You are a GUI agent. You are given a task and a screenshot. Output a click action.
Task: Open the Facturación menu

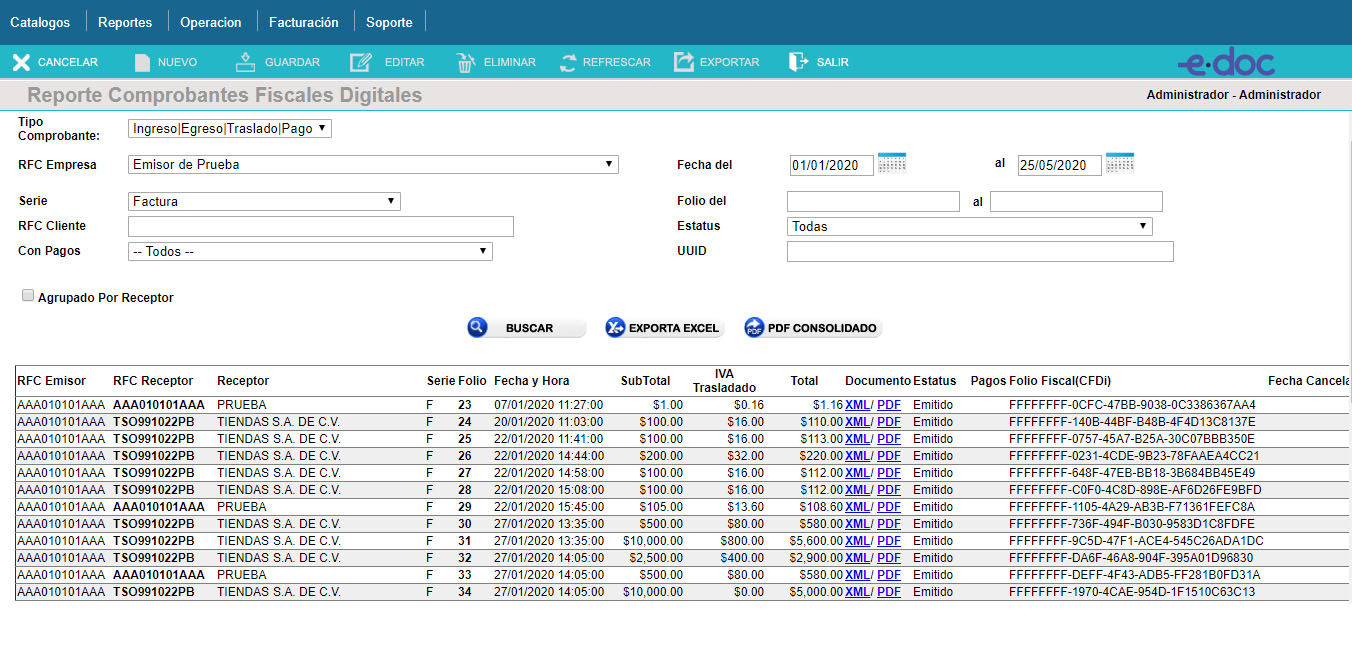(x=303, y=22)
